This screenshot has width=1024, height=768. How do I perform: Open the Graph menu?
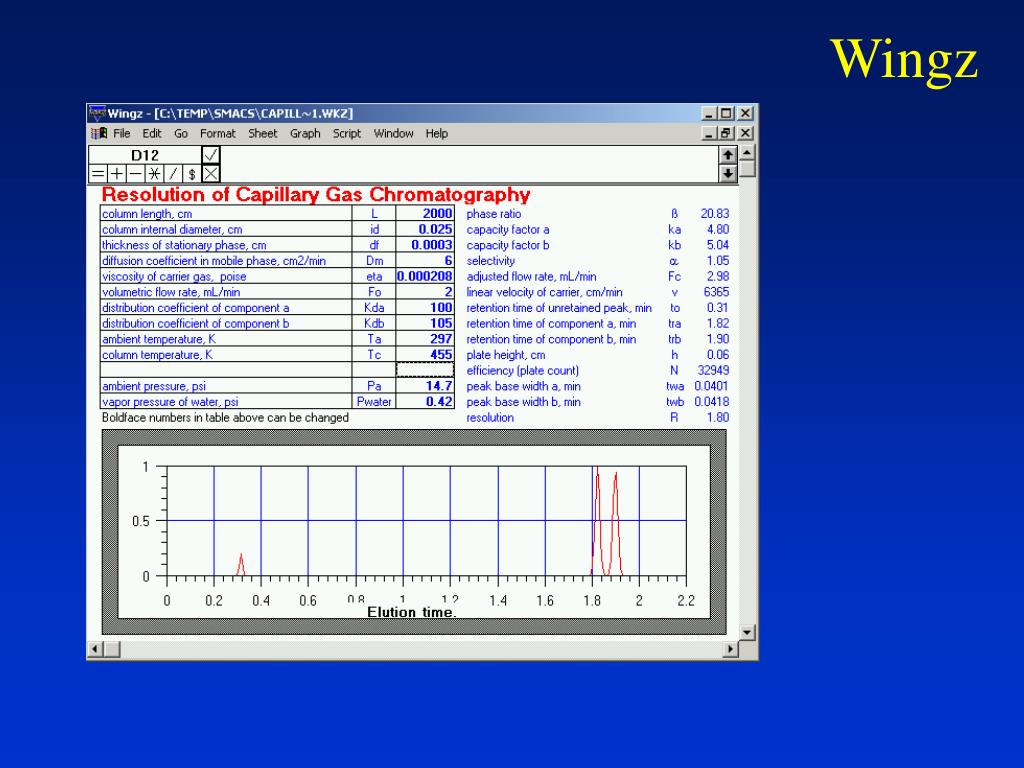pyautogui.click(x=305, y=133)
